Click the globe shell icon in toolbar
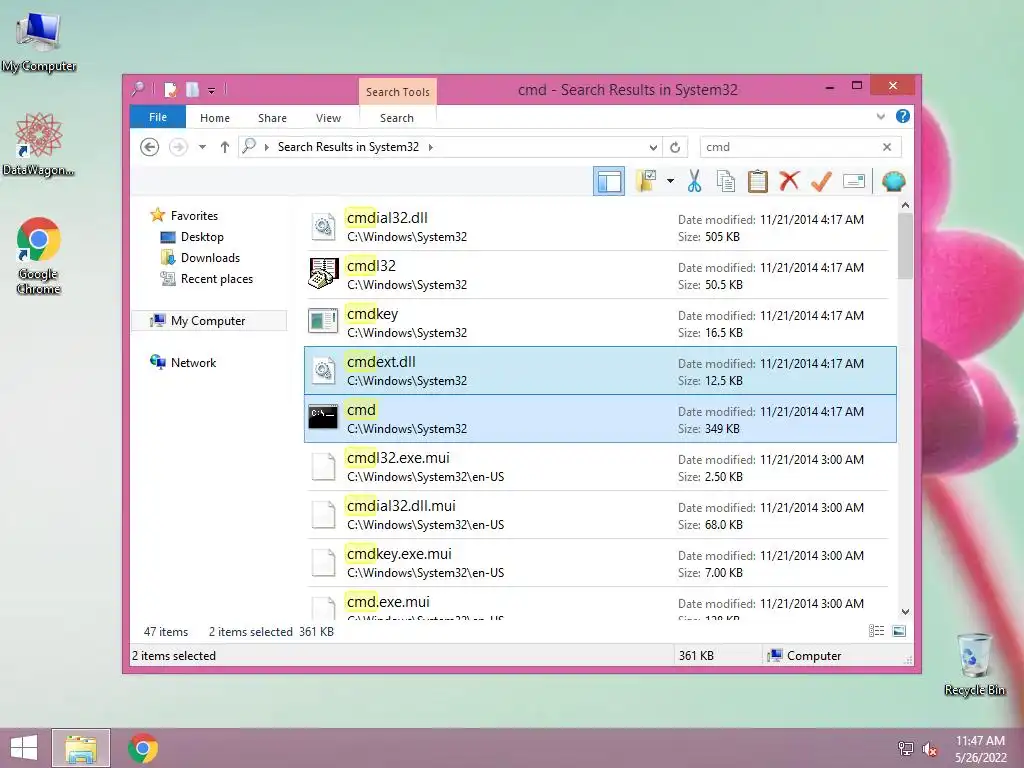Image resolution: width=1024 pixels, height=768 pixels. [x=893, y=181]
